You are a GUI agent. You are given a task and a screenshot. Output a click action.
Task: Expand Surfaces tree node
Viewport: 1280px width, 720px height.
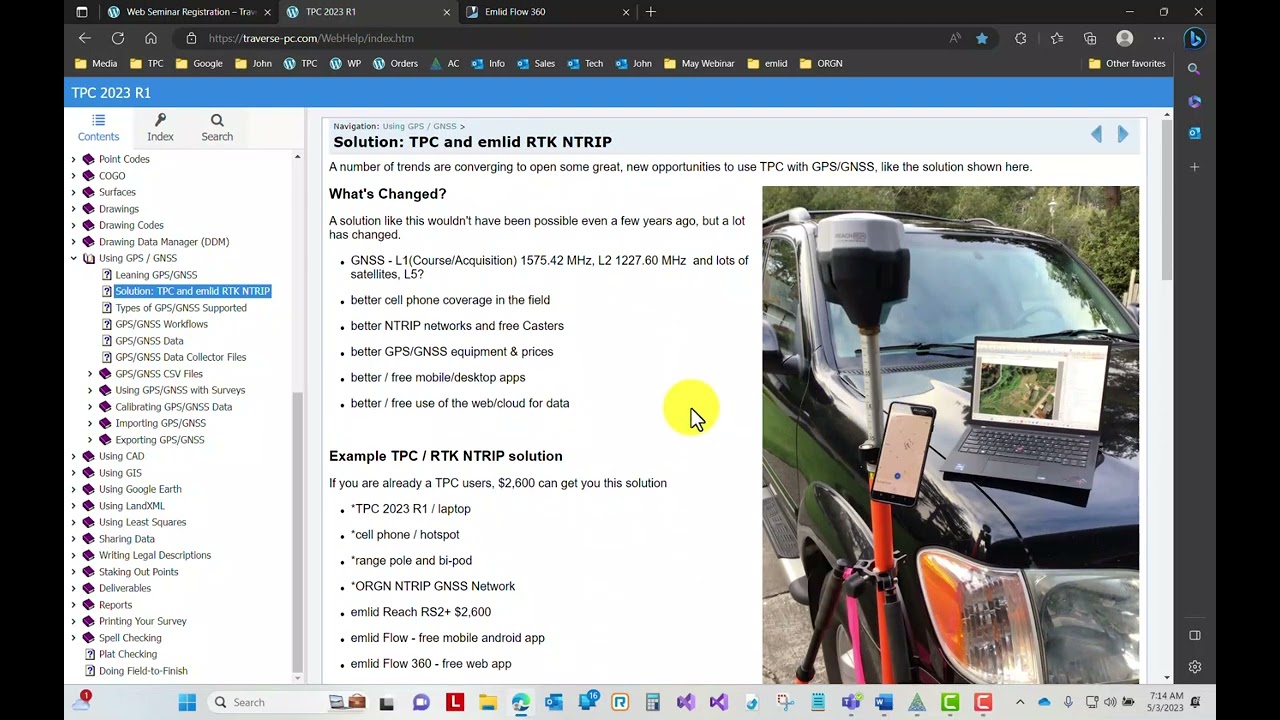pyautogui.click(x=73, y=192)
